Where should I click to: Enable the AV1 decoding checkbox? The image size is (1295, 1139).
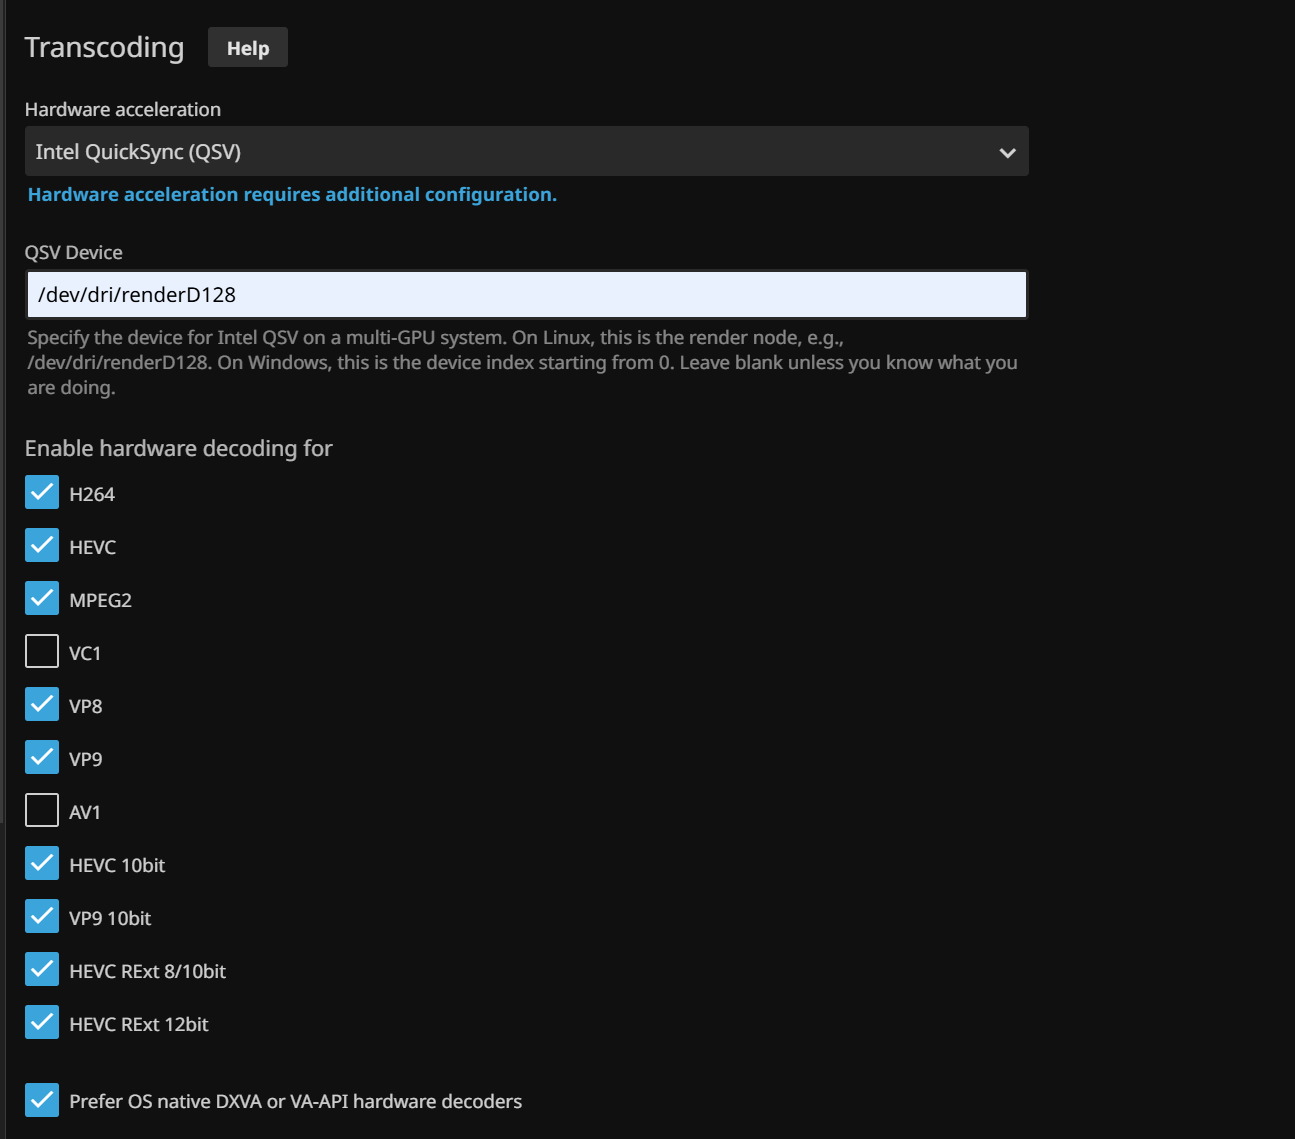tap(42, 811)
